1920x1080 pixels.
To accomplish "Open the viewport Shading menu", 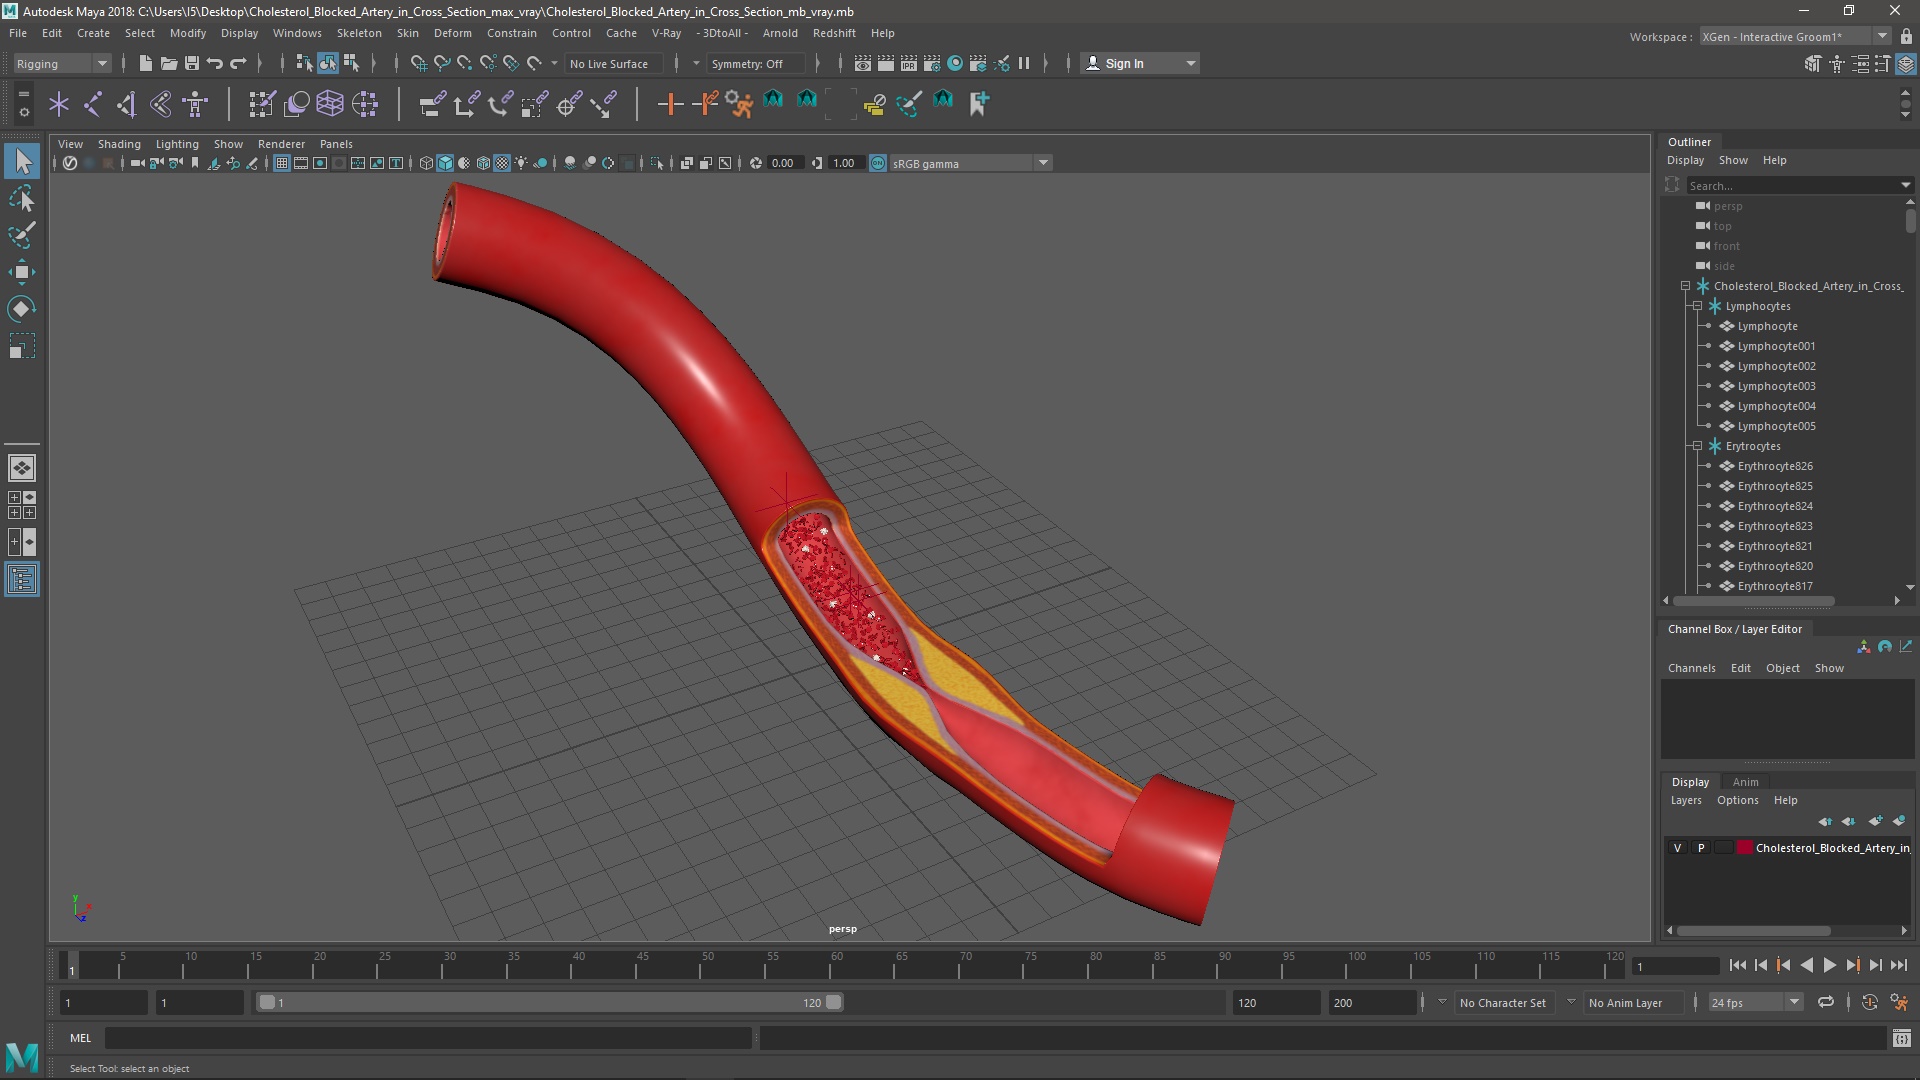I will tap(119, 144).
